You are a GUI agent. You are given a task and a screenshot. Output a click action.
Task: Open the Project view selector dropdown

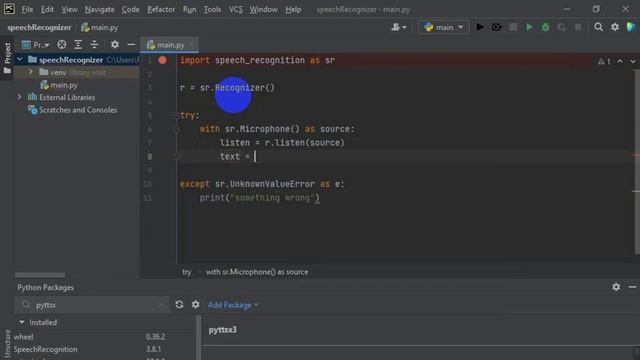36,44
